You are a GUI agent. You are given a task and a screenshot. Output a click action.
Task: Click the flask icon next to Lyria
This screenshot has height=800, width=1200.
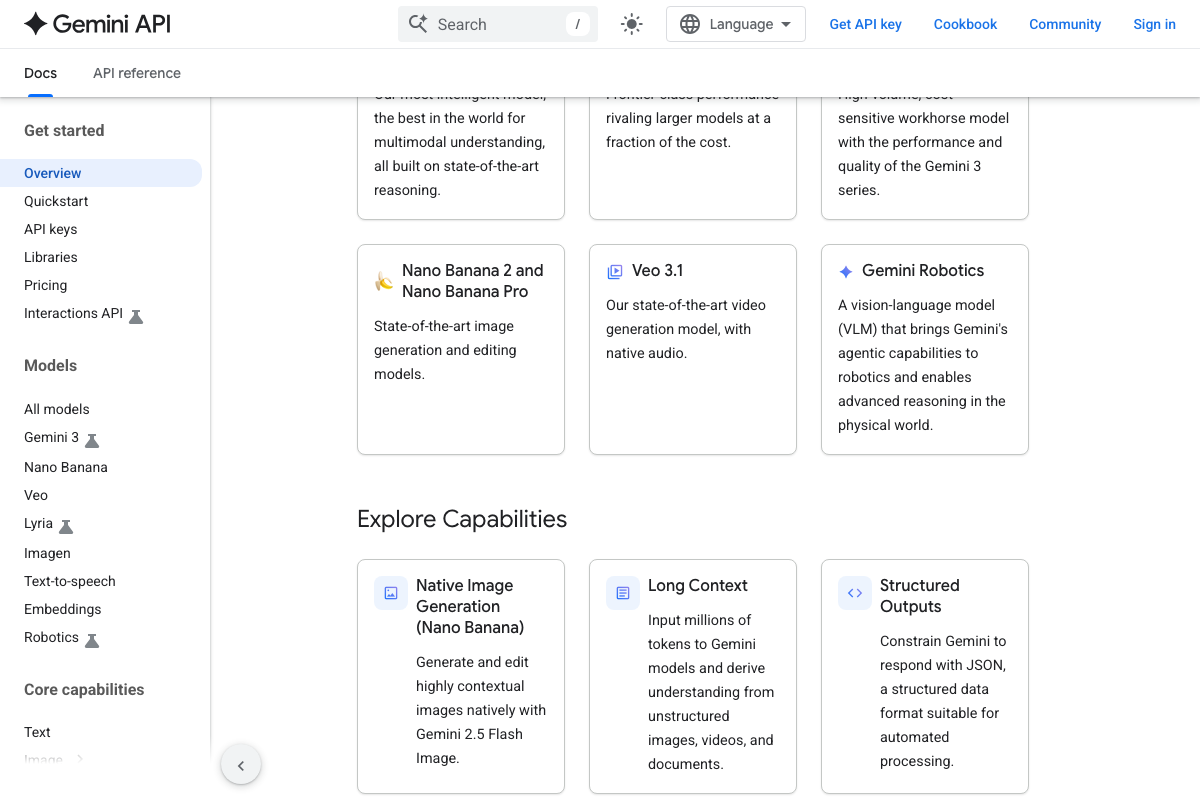(66, 526)
